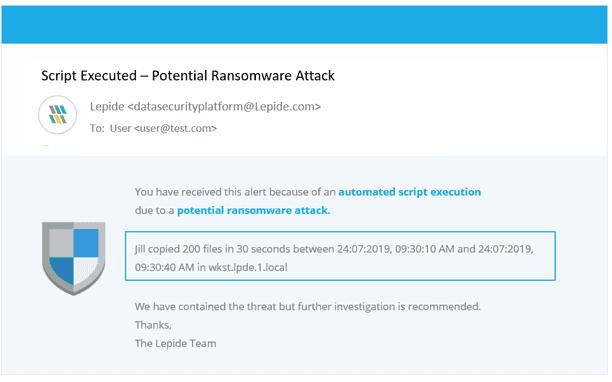This screenshot has width=612, height=382.
Task: Click the shield security icon
Action: 73,258
